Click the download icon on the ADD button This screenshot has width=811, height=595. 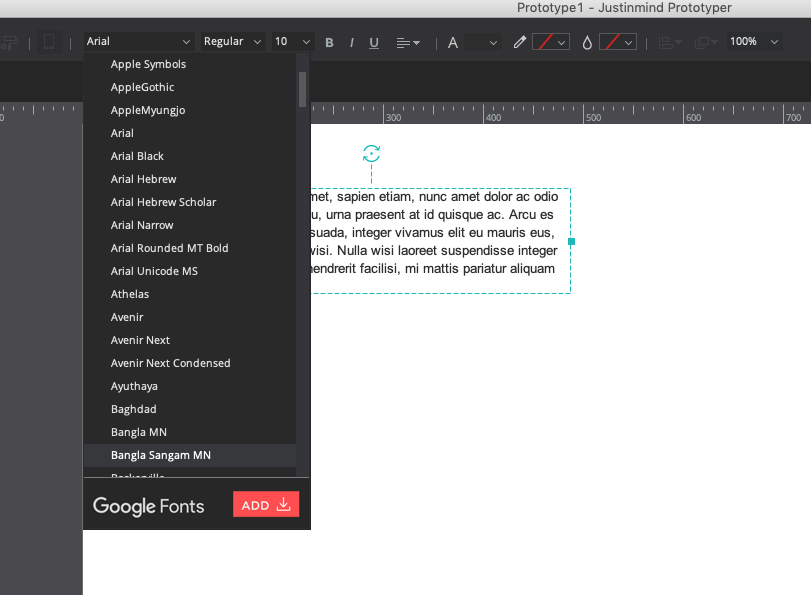pyautogui.click(x=283, y=505)
